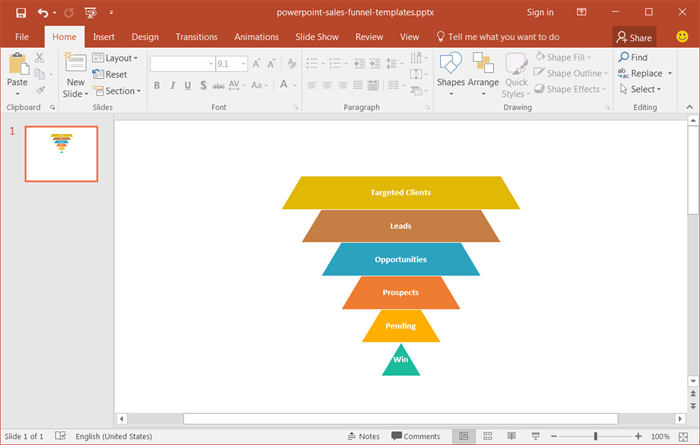700x445 pixels.
Task: Open the Arrange options
Action: (483, 72)
